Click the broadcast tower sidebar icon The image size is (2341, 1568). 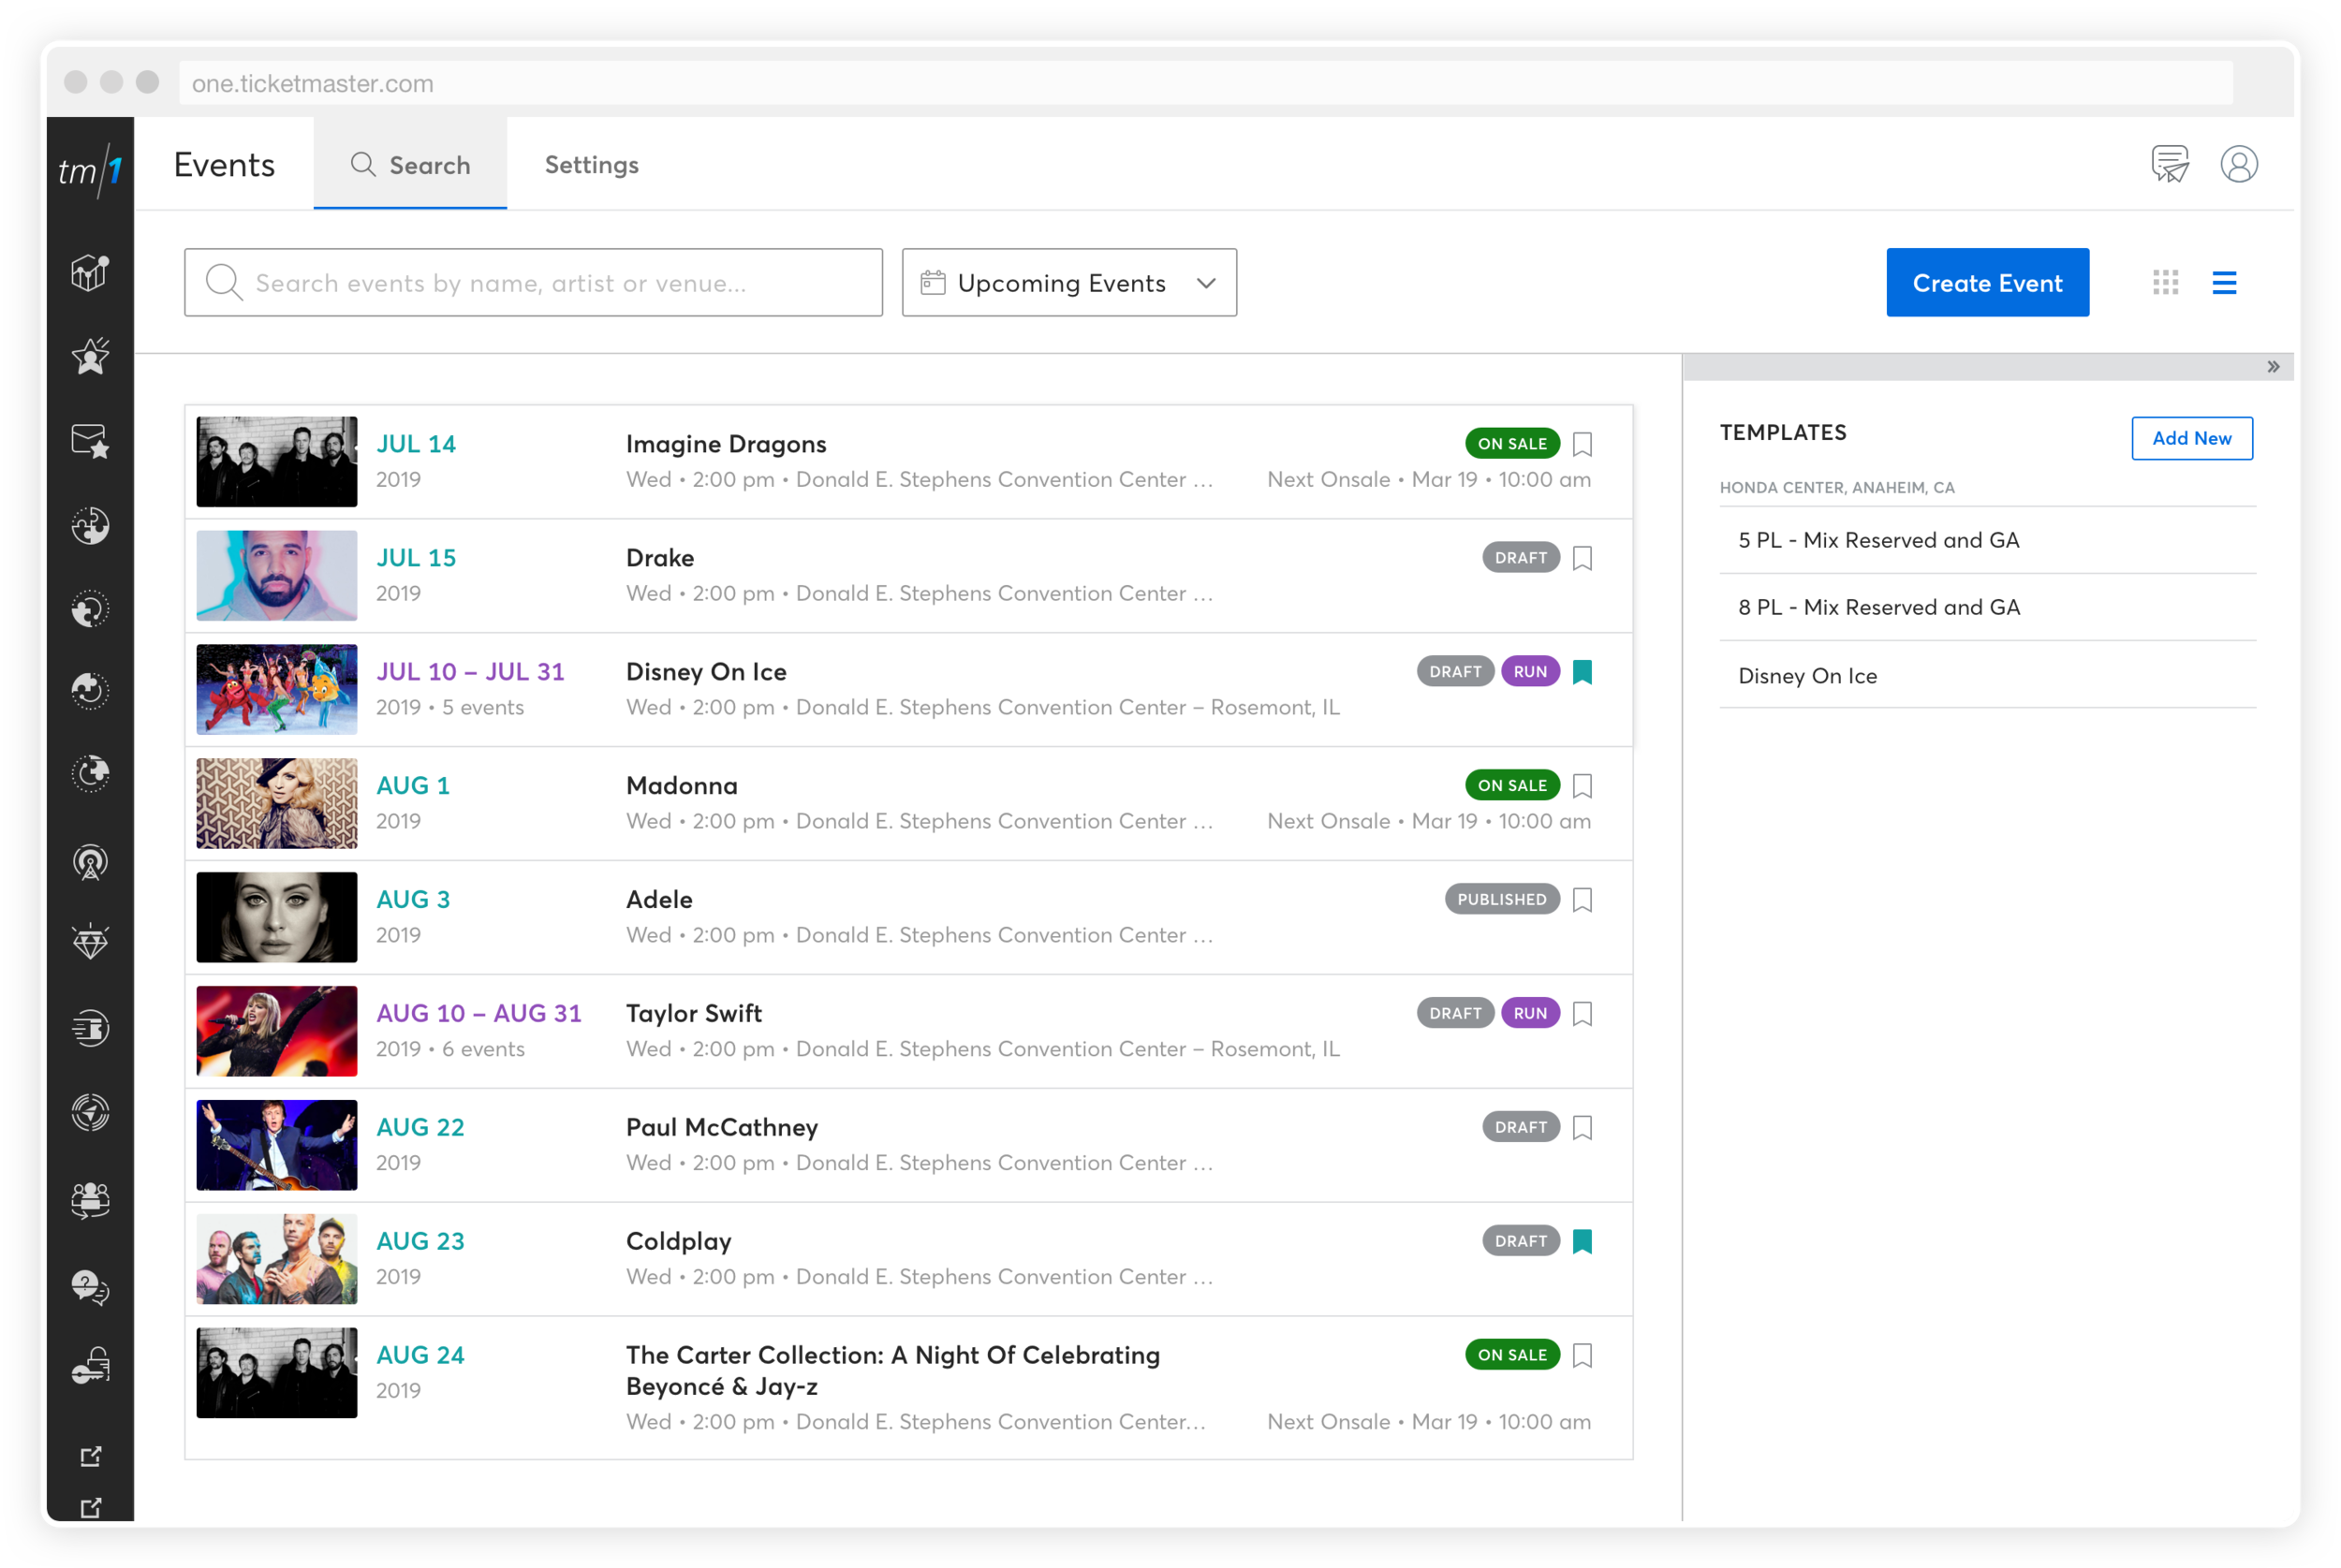(90, 862)
